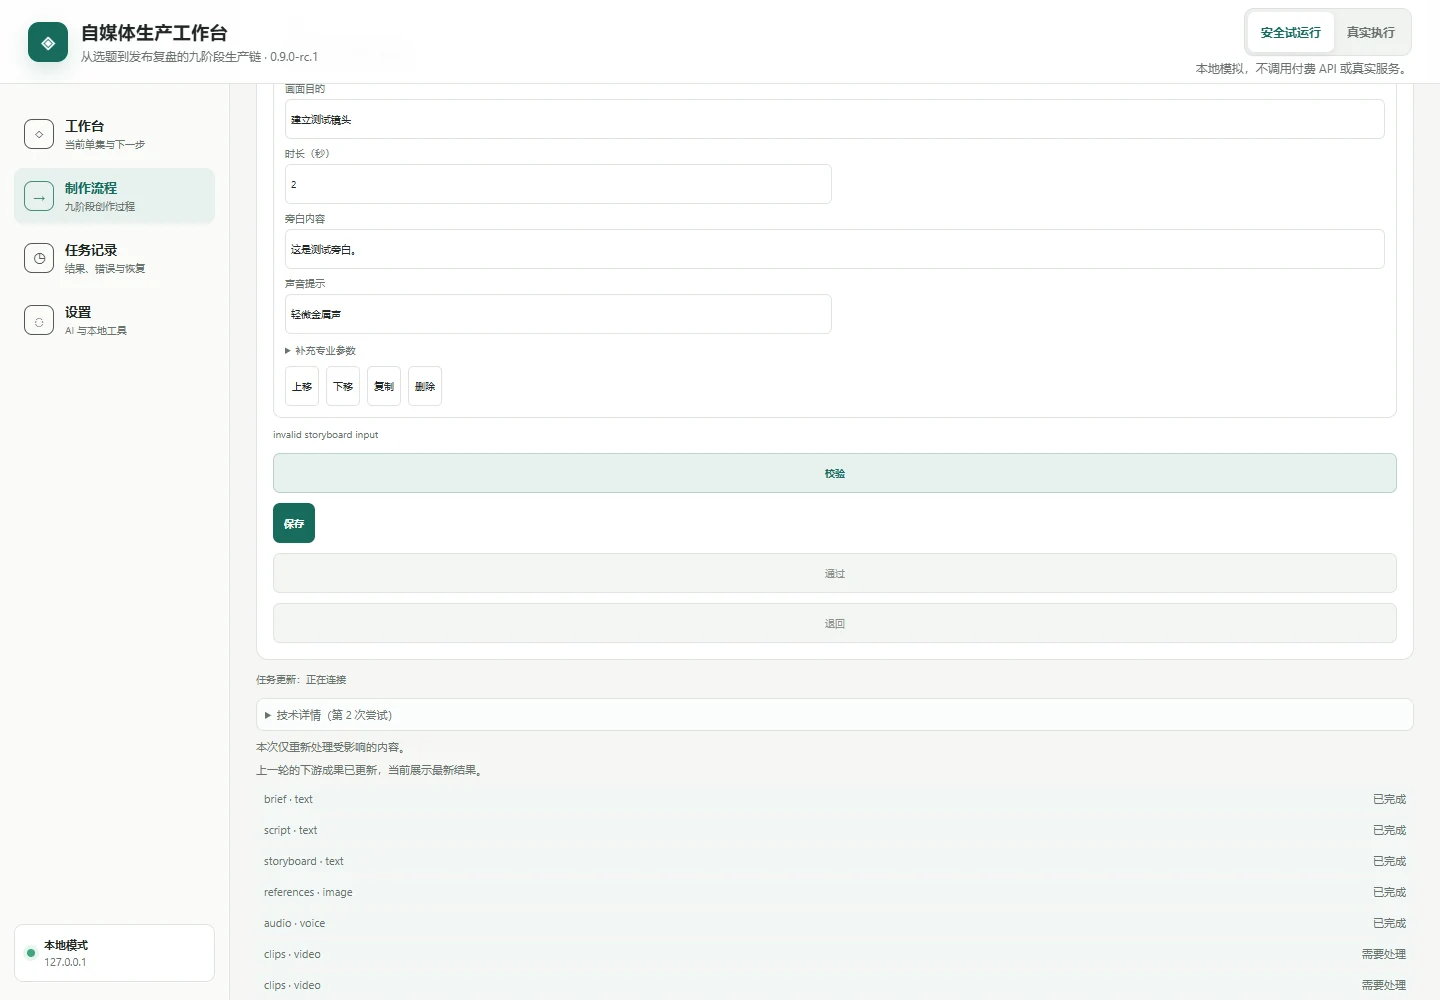Click the green app logo icon
1440x1000 pixels.
tap(48, 42)
